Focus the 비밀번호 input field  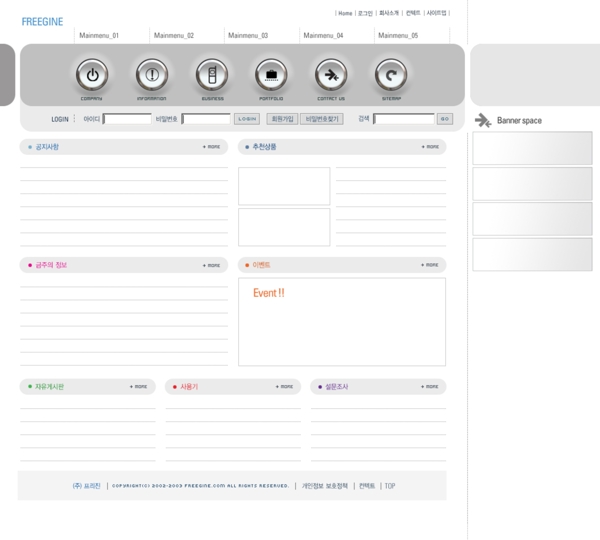pos(206,119)
